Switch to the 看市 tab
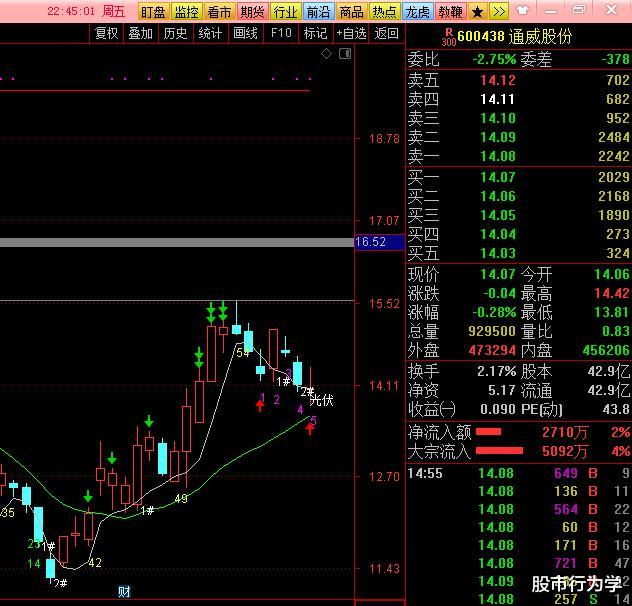This screenshot has height=606, width=632. (x=220, y=12)
